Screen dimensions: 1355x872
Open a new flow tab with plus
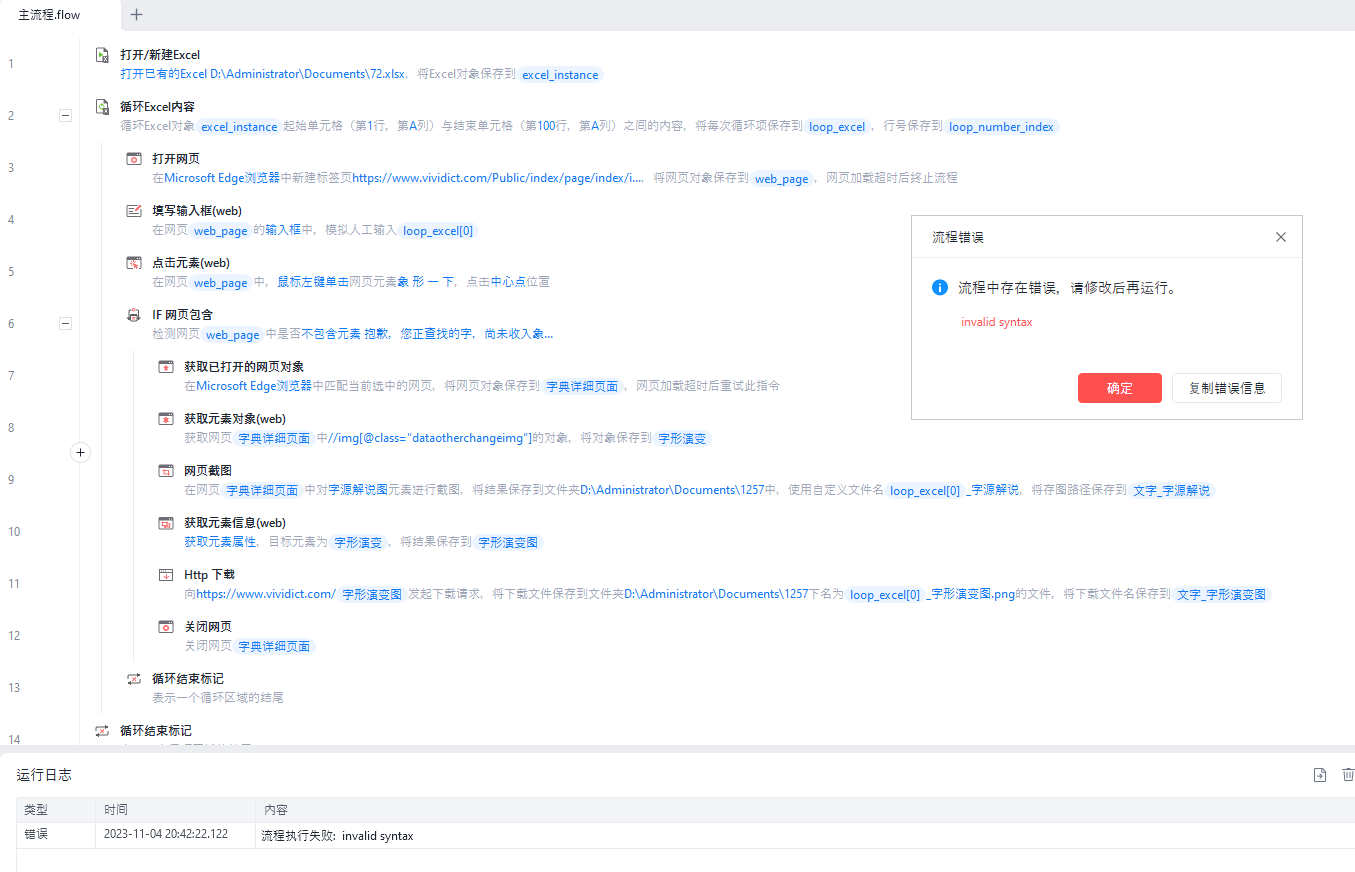click(137, 15)
